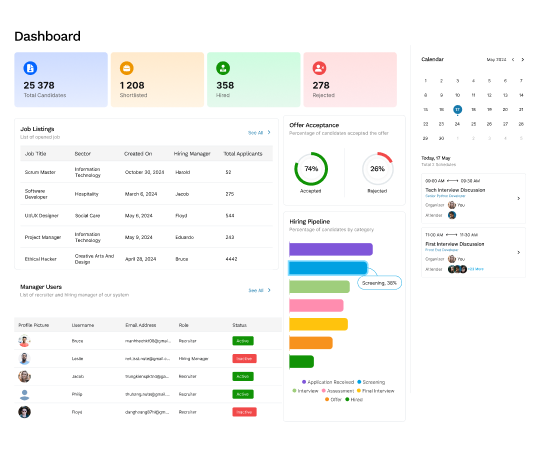544x456 pixels.
Task: Click the red Rejected person icon
Action: [x=319, y=68]
